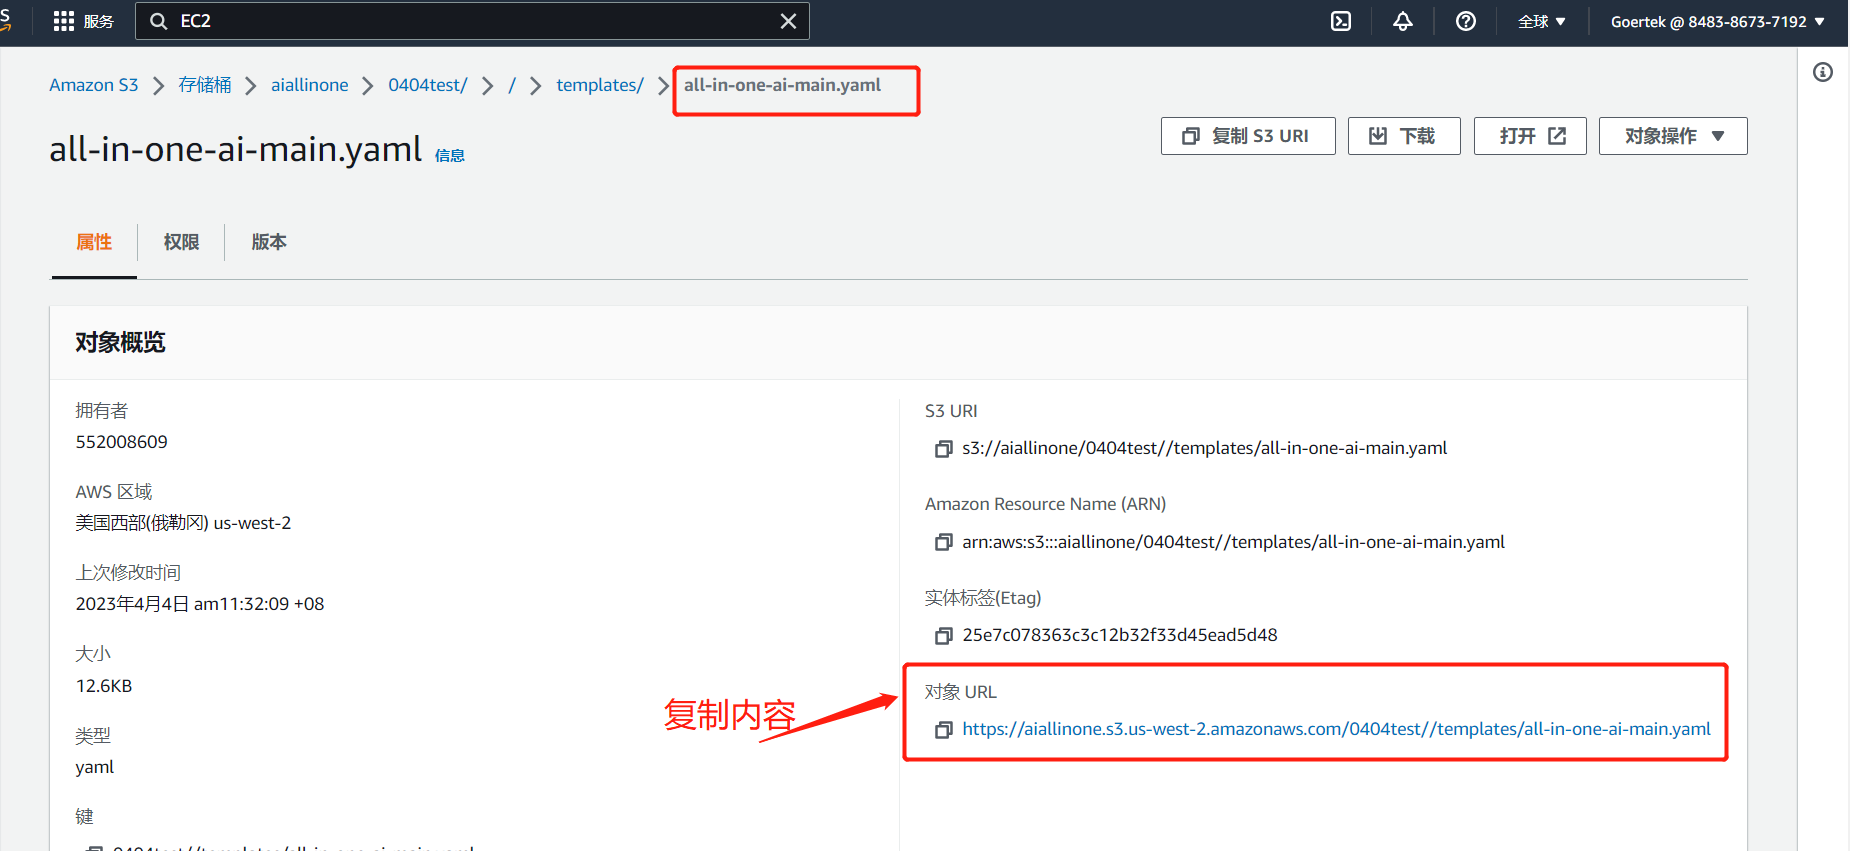The width and height of the screenshot is (1850, 851).
Task: Expand the region selector 全球
Action: (1541, 21)
